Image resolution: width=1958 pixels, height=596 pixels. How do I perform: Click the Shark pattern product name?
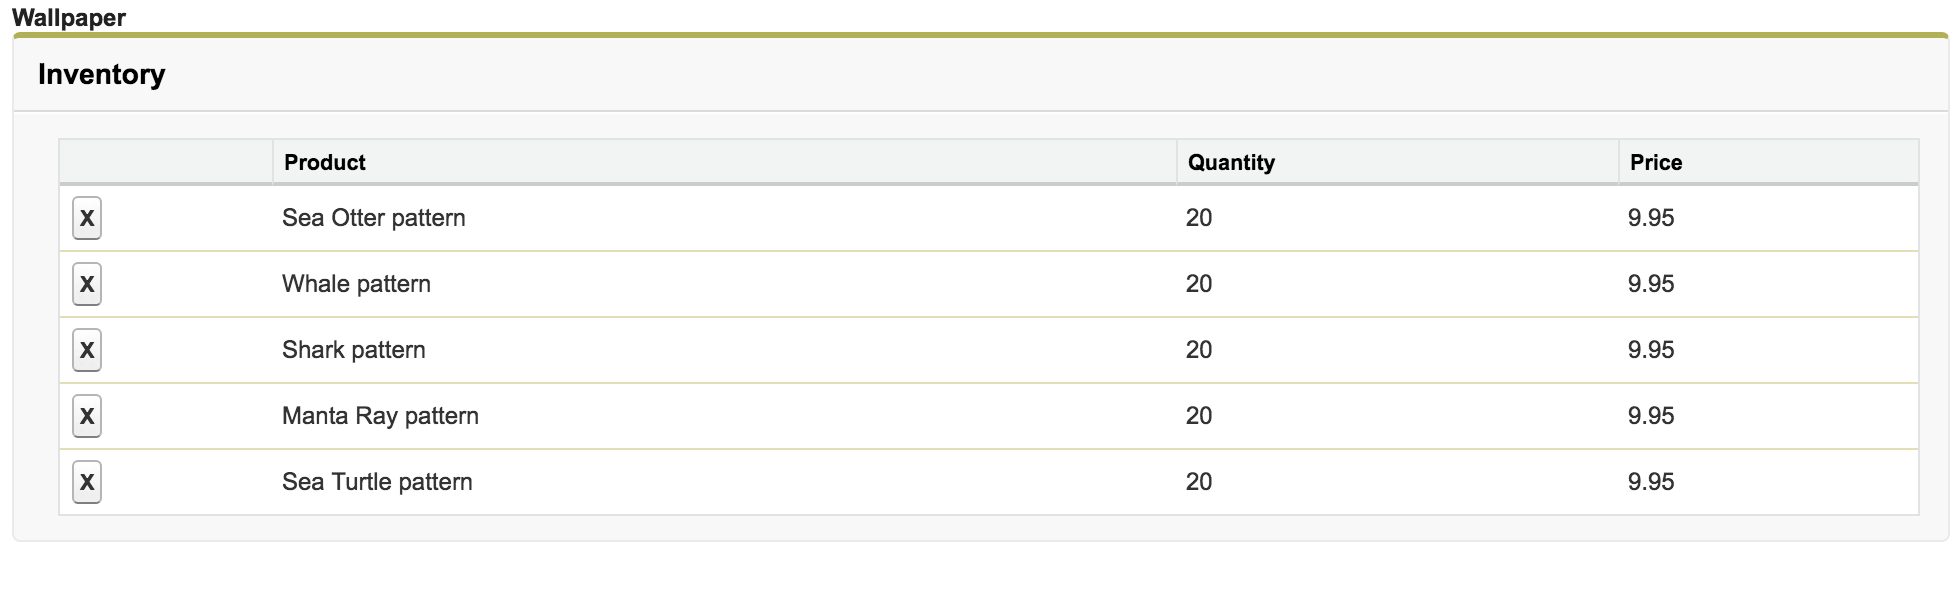[353, 350]
